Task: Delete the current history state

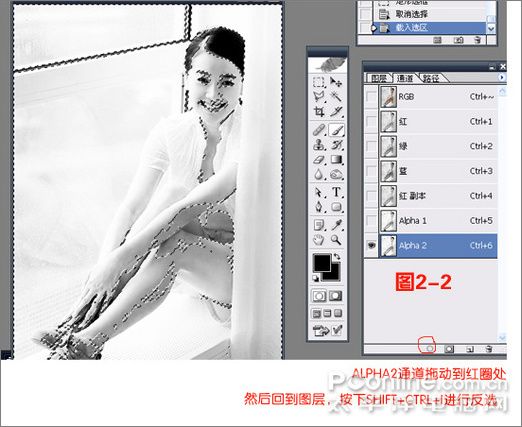Action: tap(477, 40)
